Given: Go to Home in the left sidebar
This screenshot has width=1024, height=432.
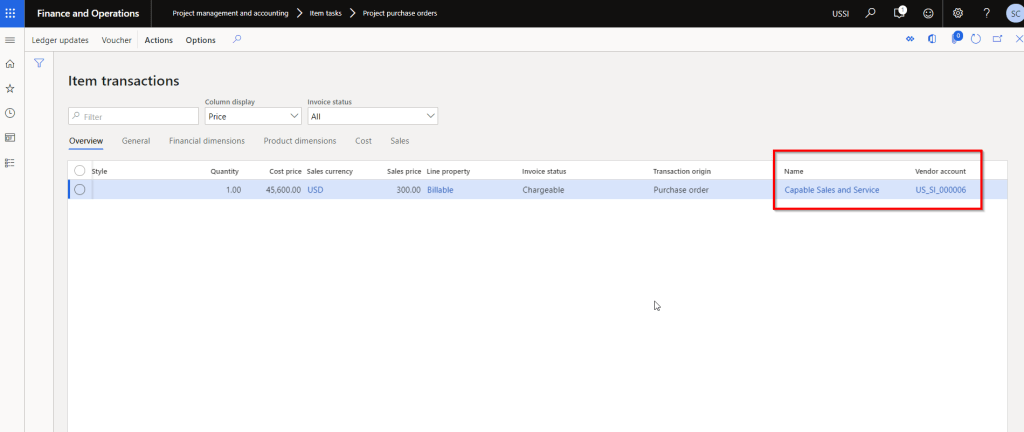Looking at the screenshot, I should point(10,64).
